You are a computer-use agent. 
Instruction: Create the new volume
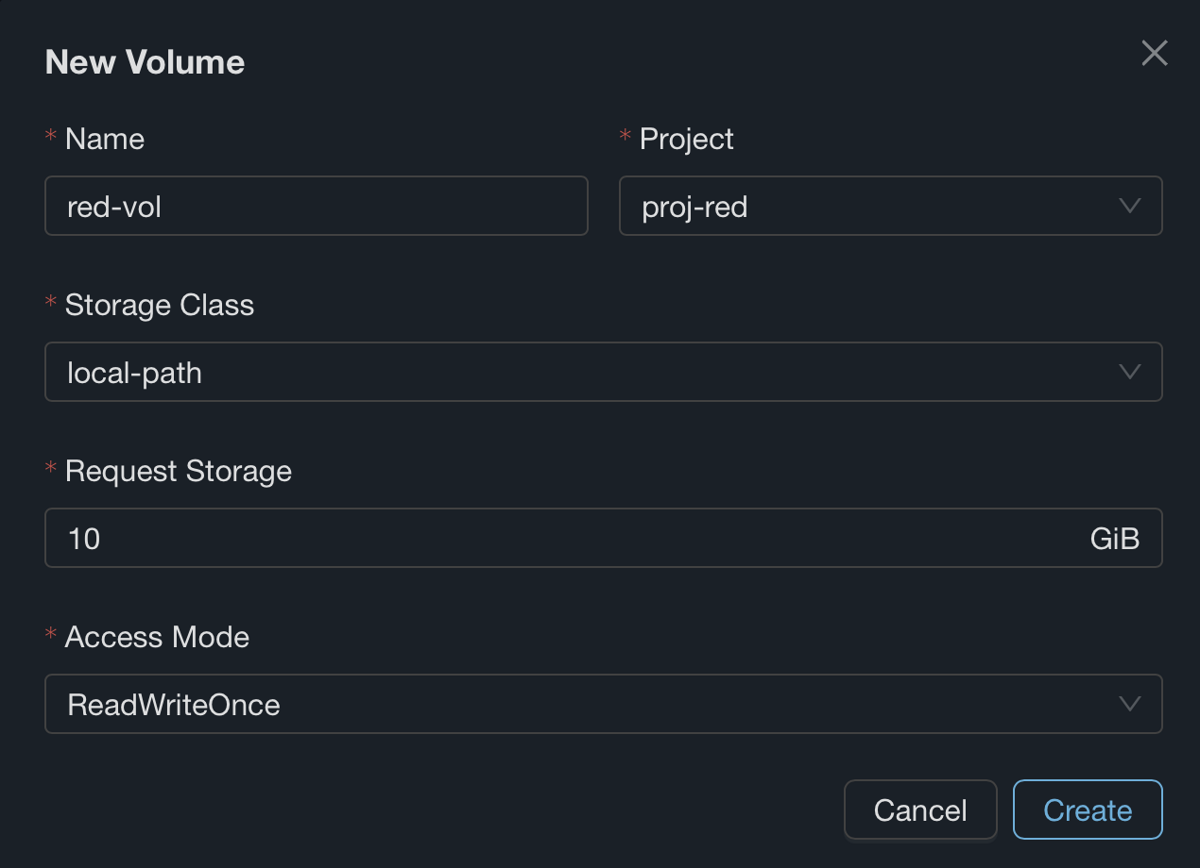point(1087,809)
